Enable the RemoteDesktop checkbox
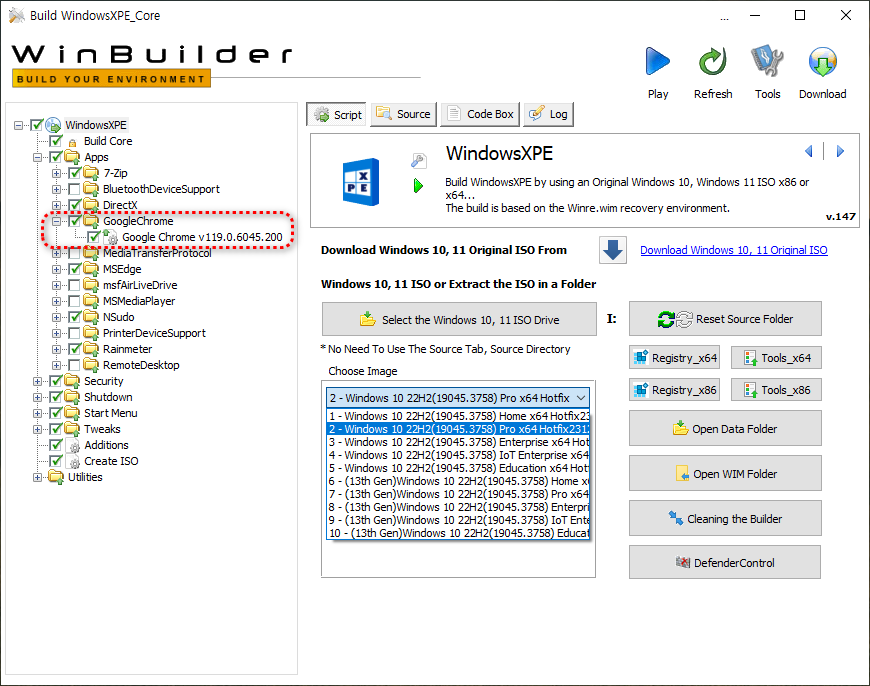This screenshot has height=686, width=870. click(x=74, y=365)
